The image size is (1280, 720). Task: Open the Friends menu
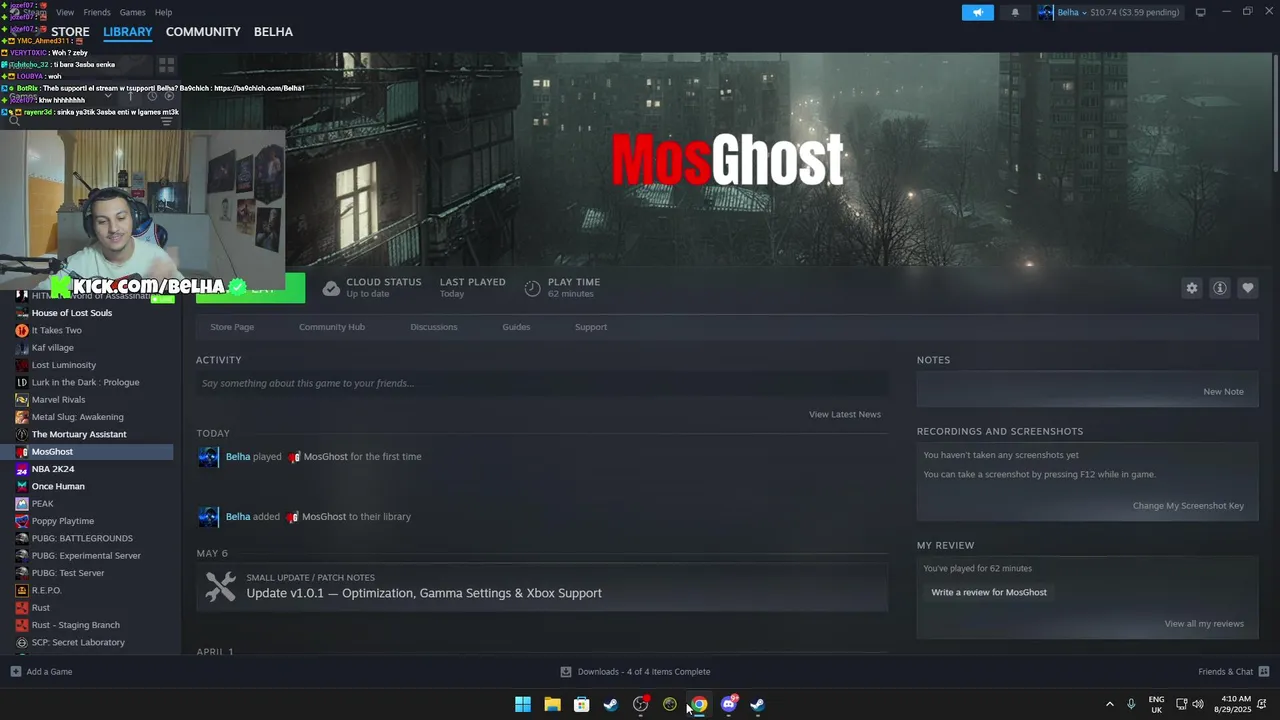[97, 12]
